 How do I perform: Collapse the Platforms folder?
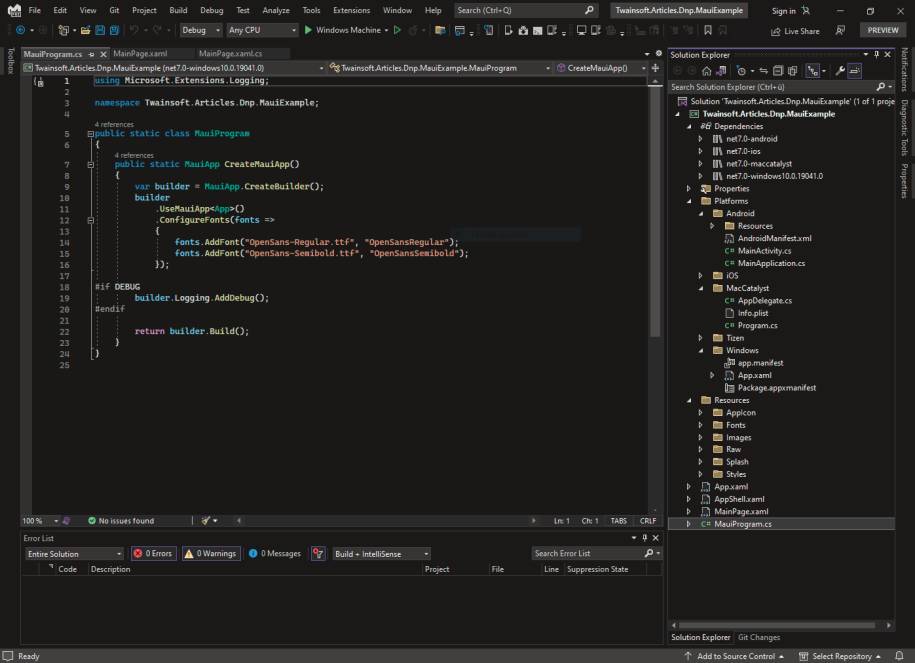tap(689, 201)
